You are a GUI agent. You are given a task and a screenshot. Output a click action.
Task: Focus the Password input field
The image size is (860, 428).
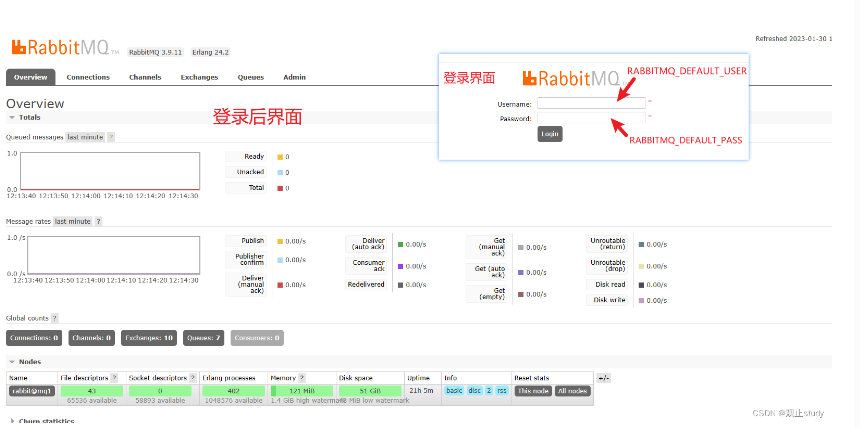coord(591,118)
